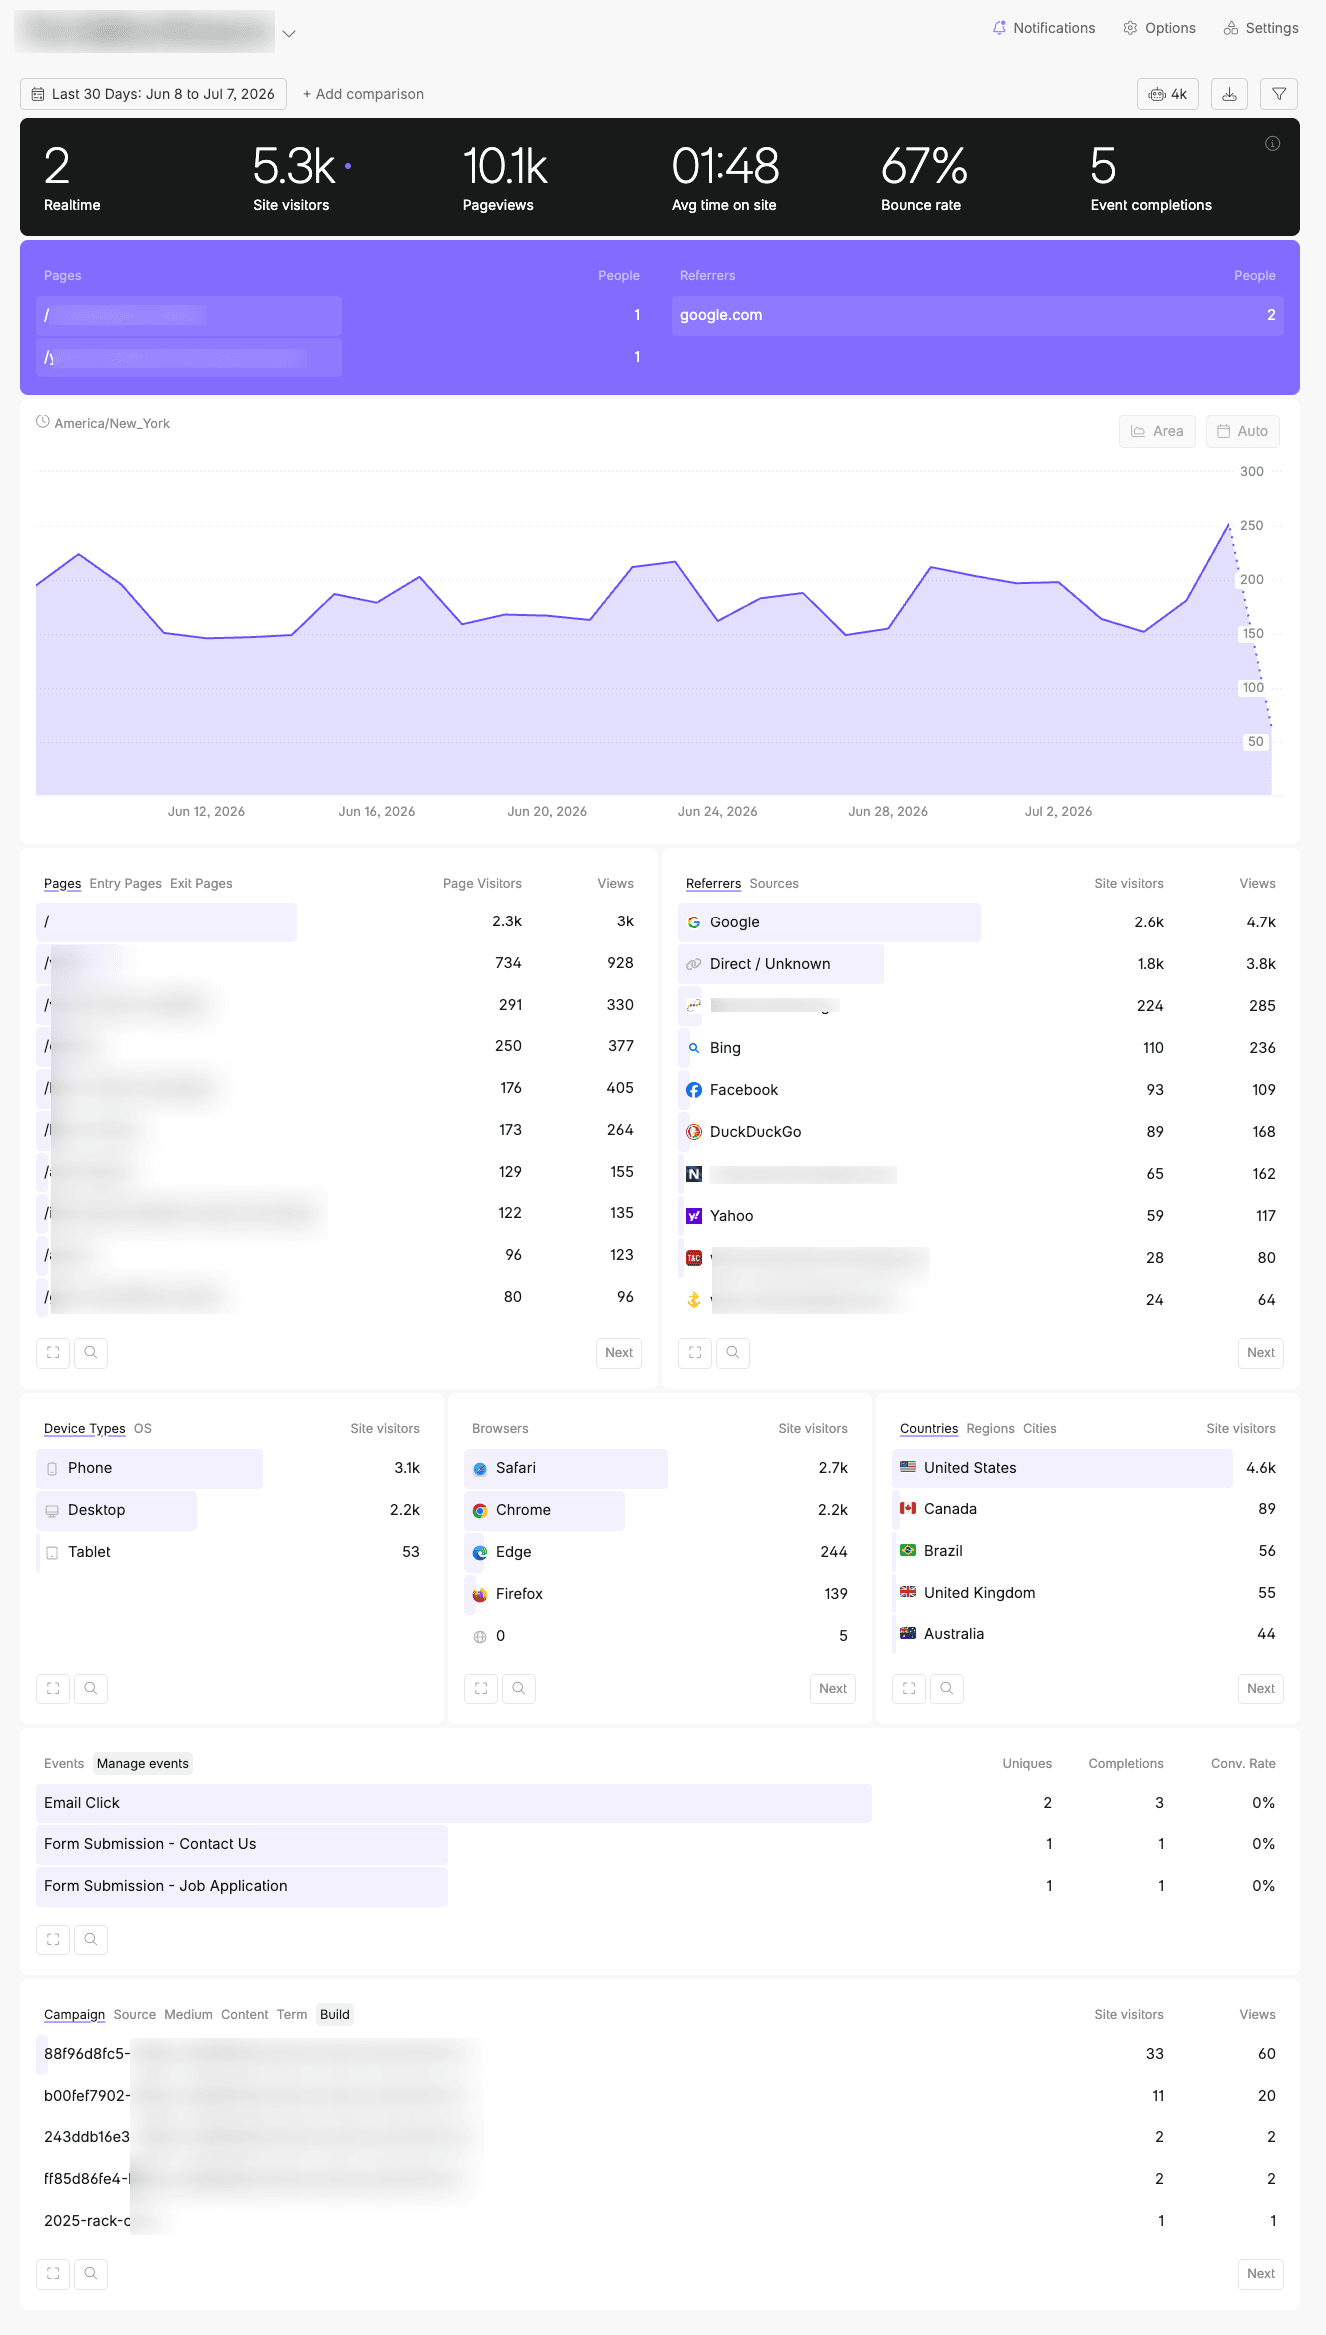Image resolution: width=1326 pixels, height=2335 pixels.
Task: Expand the Browsers panel icon
Action: click(481, 1688)
